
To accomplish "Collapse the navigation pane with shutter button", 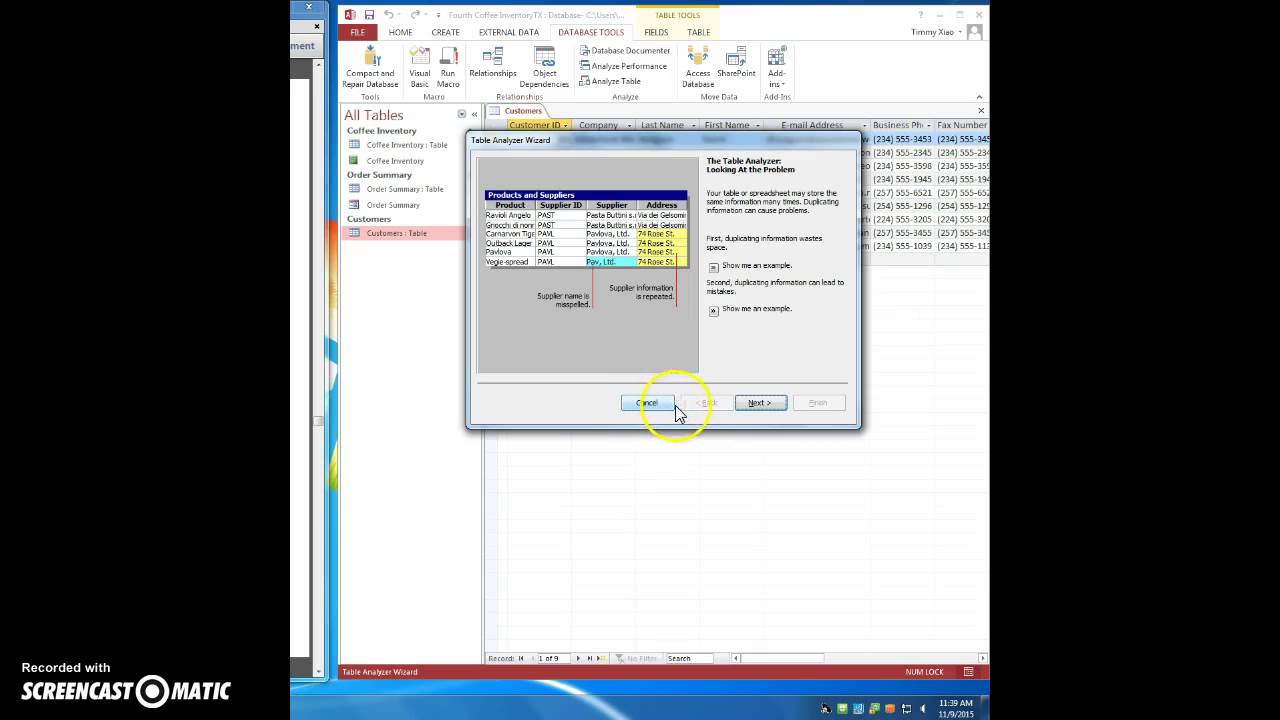I will click(x=474, y=114).
